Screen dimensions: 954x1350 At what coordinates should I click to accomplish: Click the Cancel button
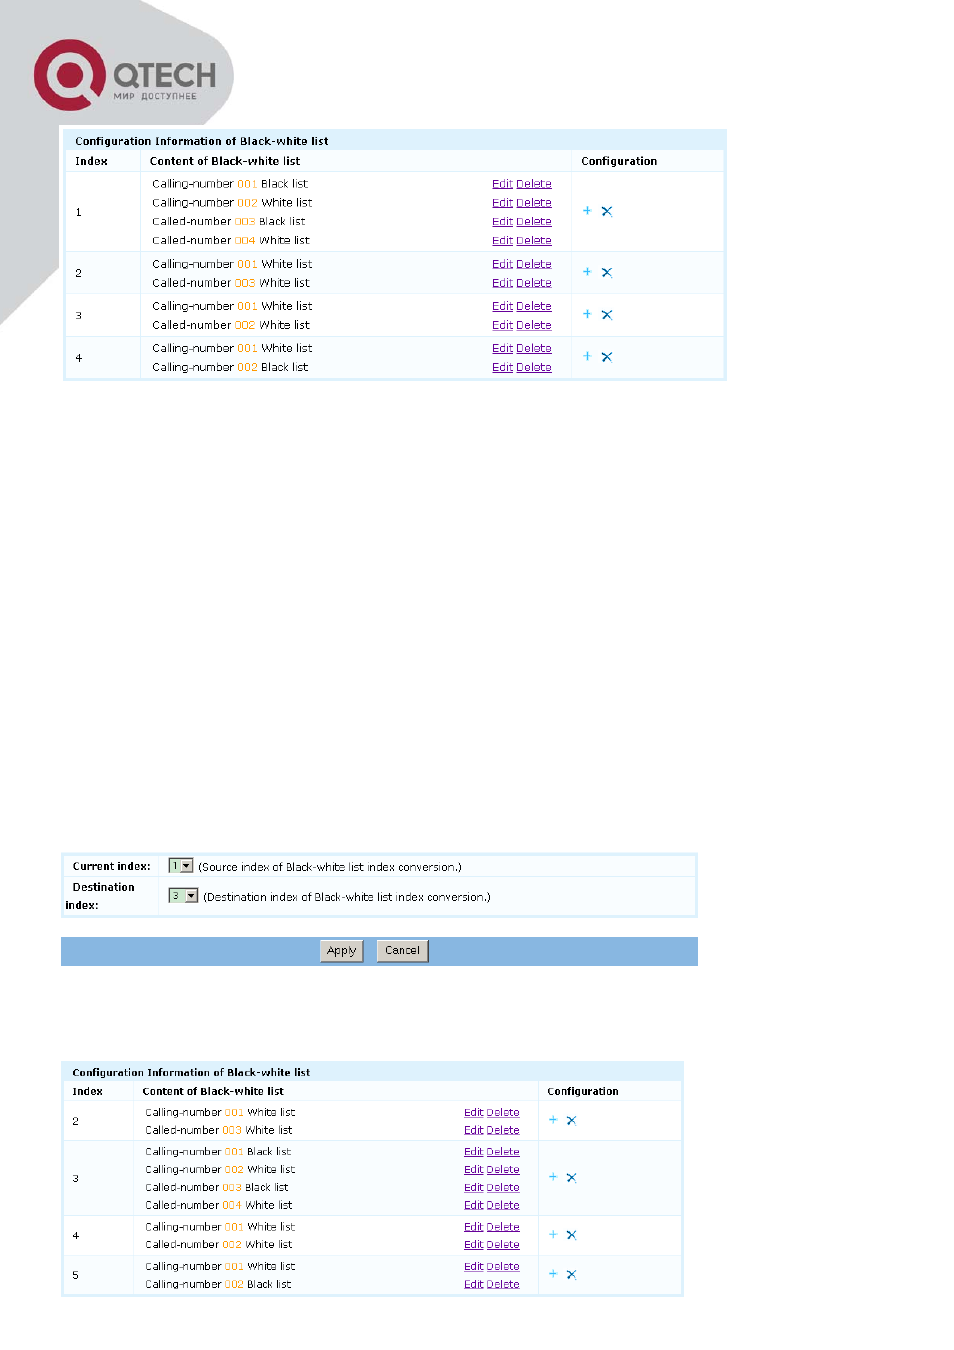[x=402, y=951]
